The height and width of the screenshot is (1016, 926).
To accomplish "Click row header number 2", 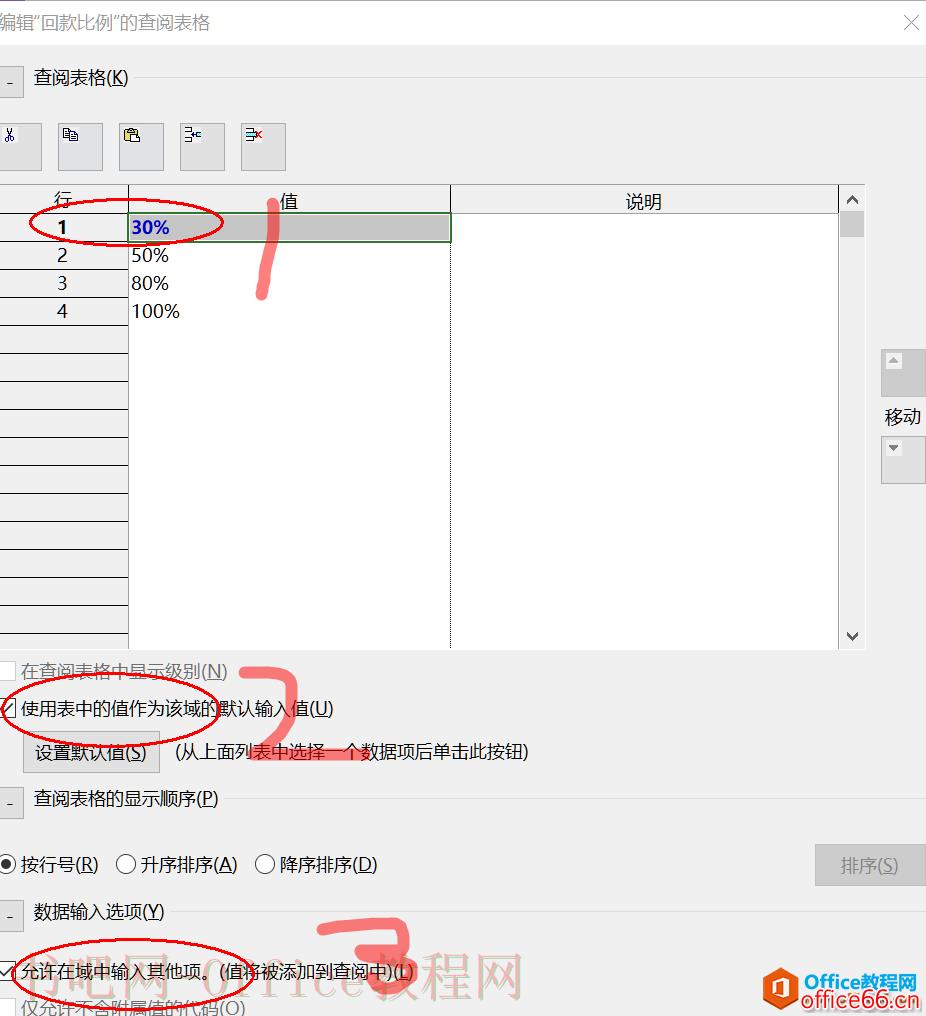I will (63, 255).
